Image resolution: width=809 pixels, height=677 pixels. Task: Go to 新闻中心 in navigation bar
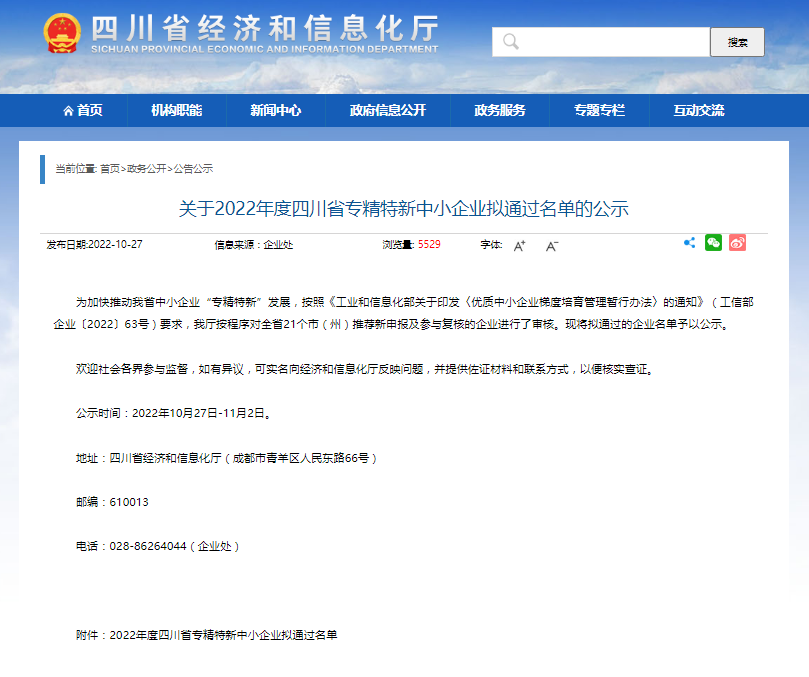tap(275, 111)
